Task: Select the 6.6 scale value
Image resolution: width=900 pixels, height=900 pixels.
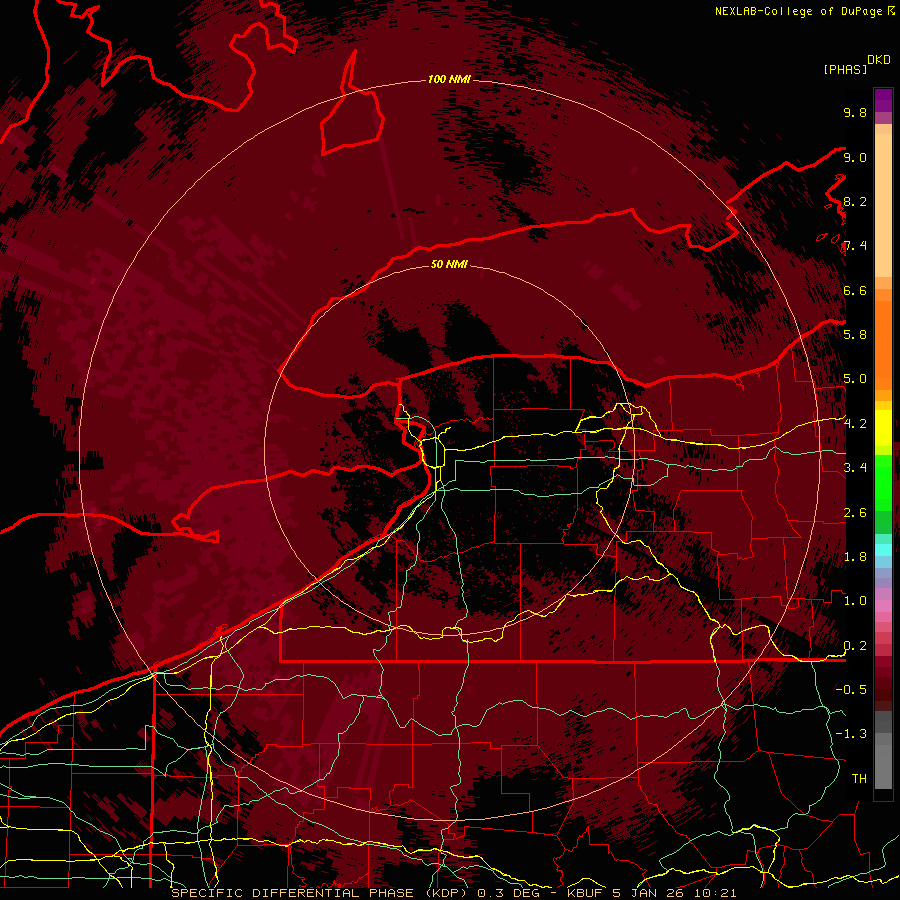Action: (x=855, y=290)
